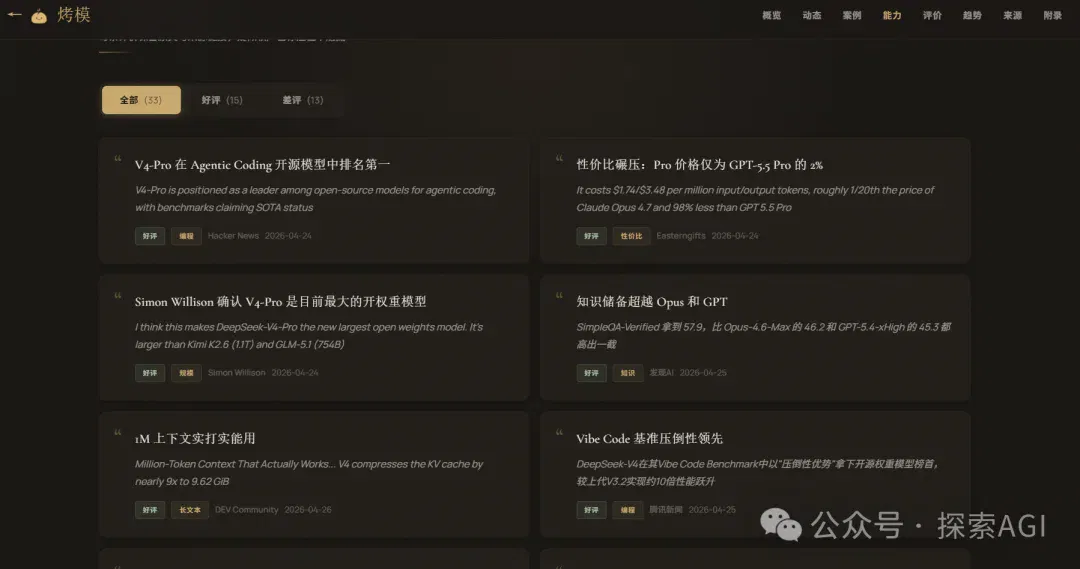Click the quote starting 'It costs $1.74/$3.48 per million'

[755, 198]
